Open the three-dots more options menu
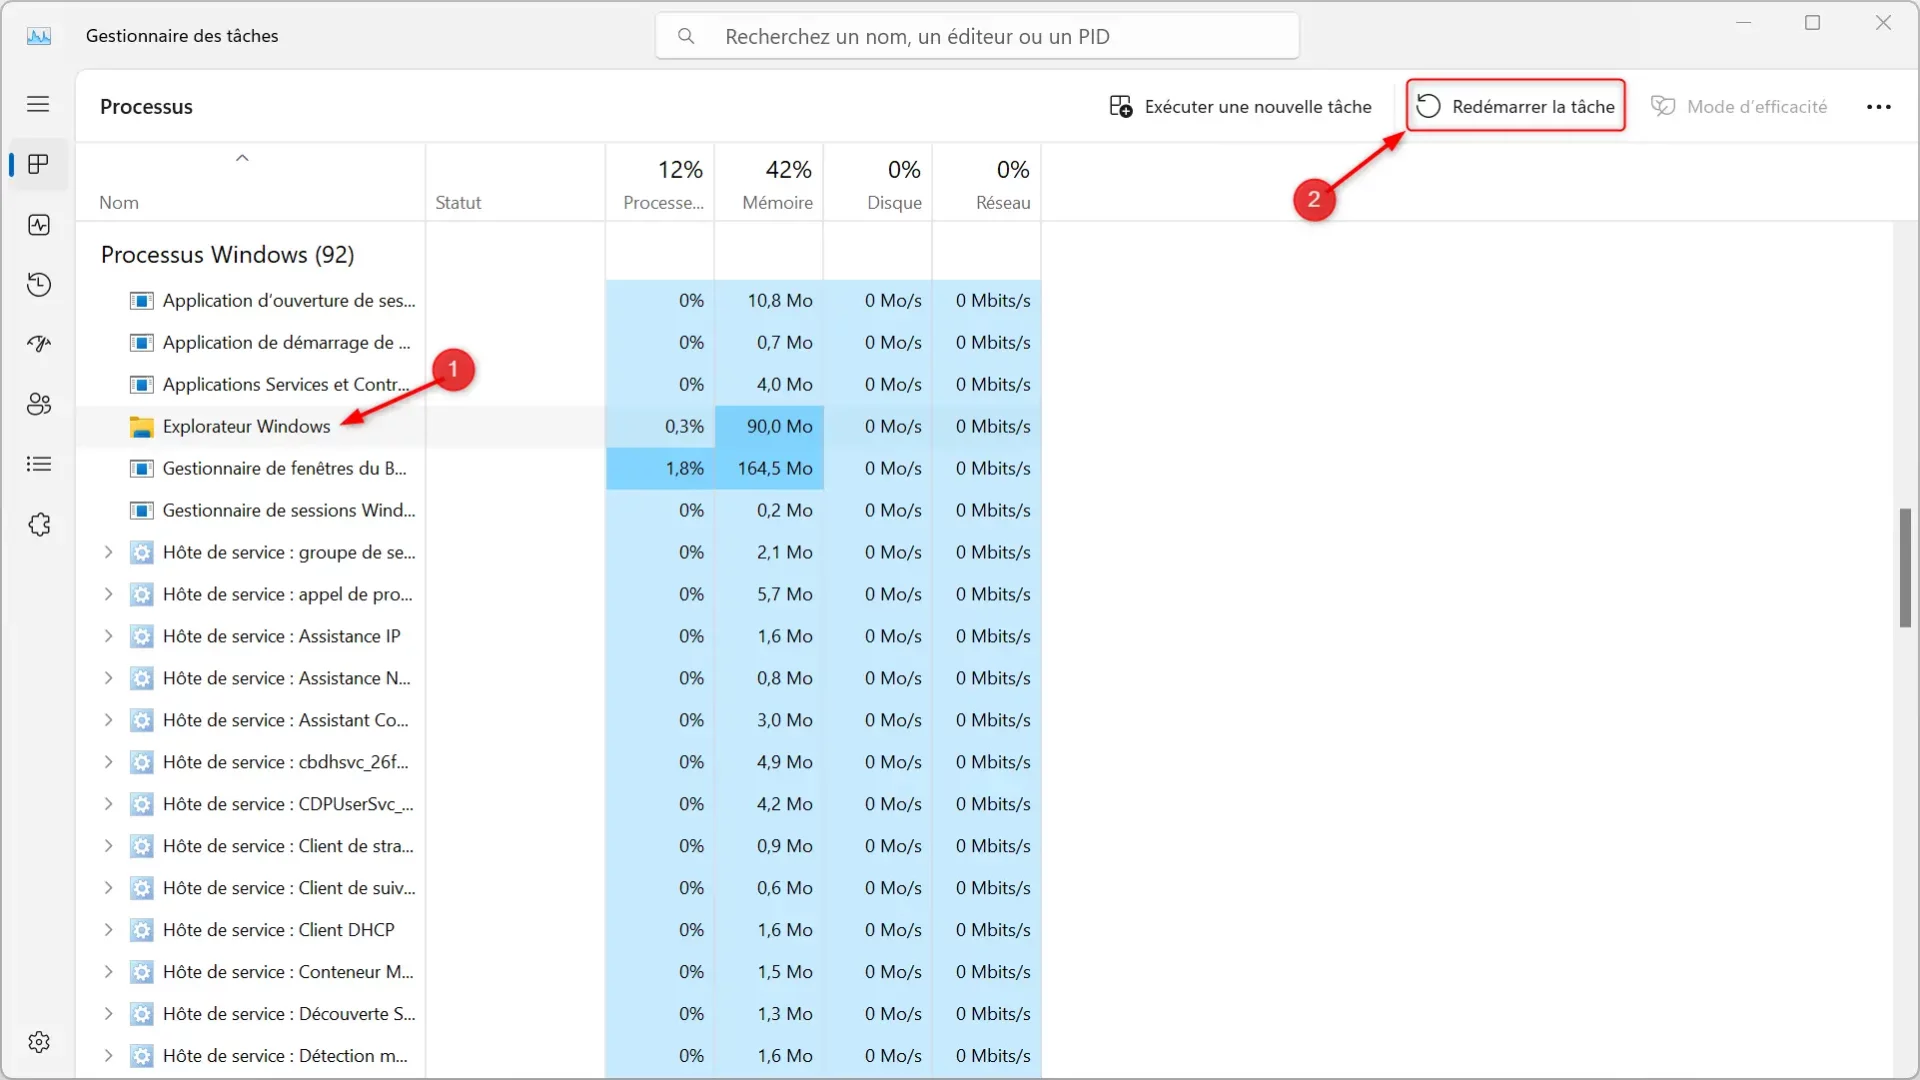This screenshot has width=1920, height=1080. click(1879, 107)
